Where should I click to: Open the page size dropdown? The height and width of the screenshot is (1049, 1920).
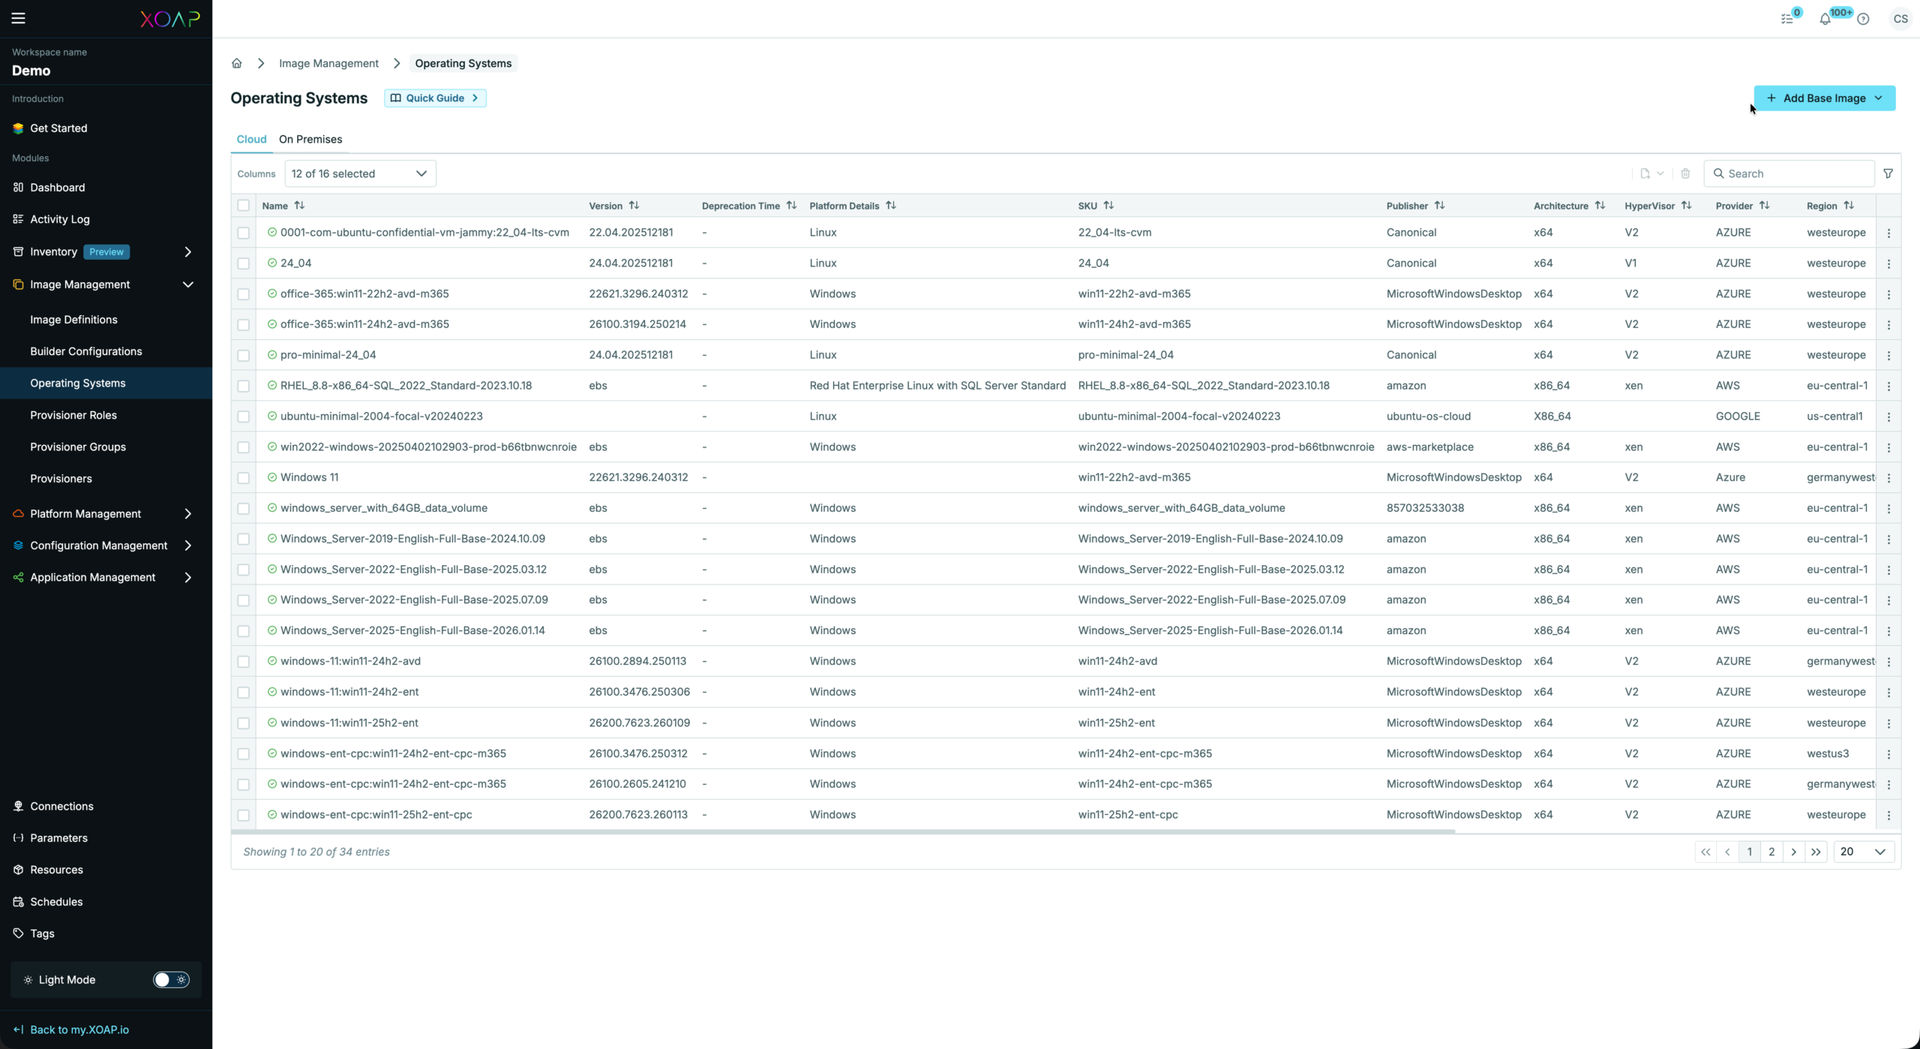1864,852
